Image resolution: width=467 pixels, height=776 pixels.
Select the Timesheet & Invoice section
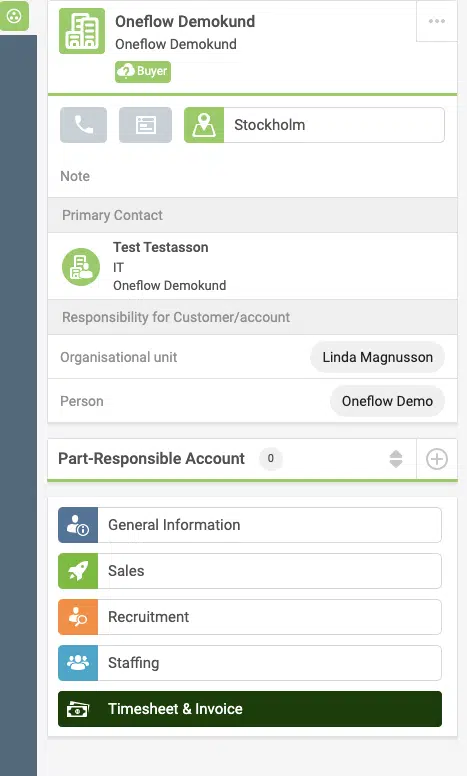pyautogui.click(x=250, y=709)
